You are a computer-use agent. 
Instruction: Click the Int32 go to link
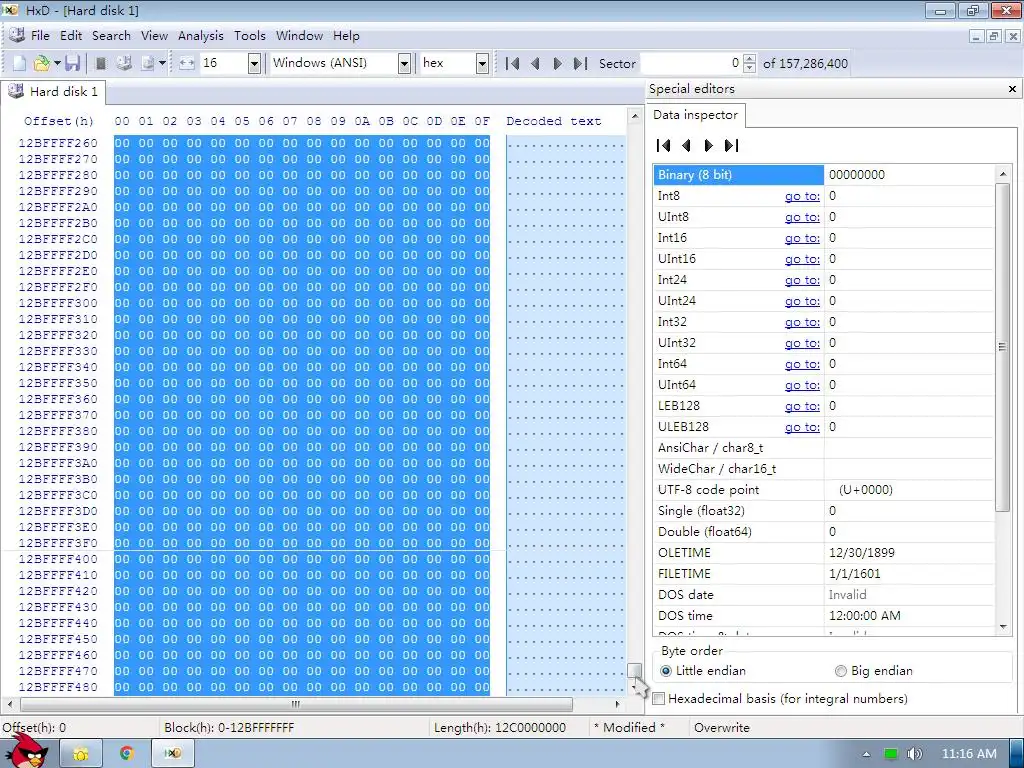point(802,322)
